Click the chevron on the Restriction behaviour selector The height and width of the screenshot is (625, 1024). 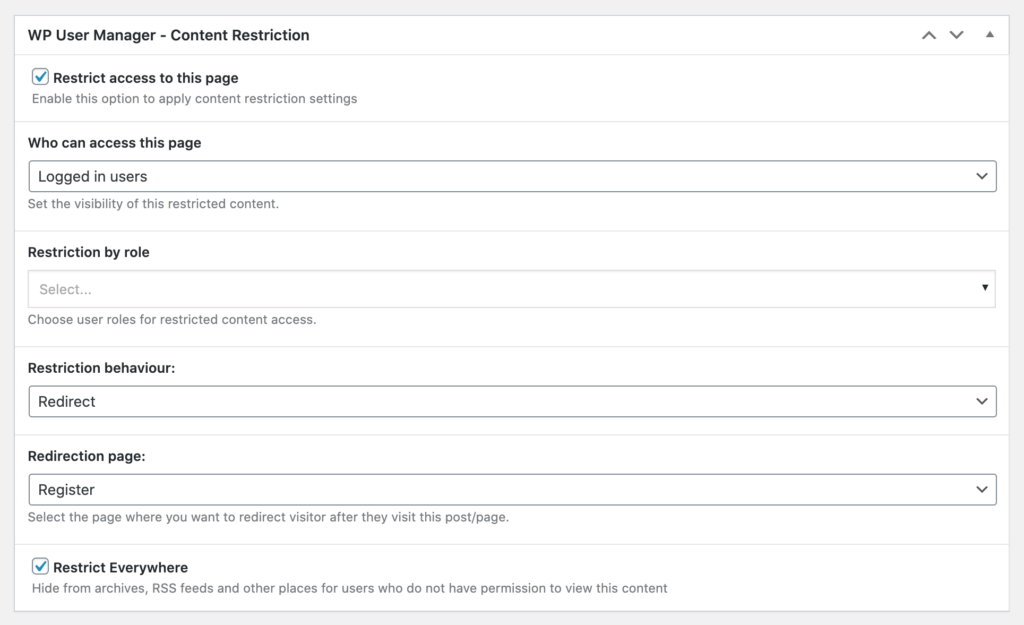983,401
